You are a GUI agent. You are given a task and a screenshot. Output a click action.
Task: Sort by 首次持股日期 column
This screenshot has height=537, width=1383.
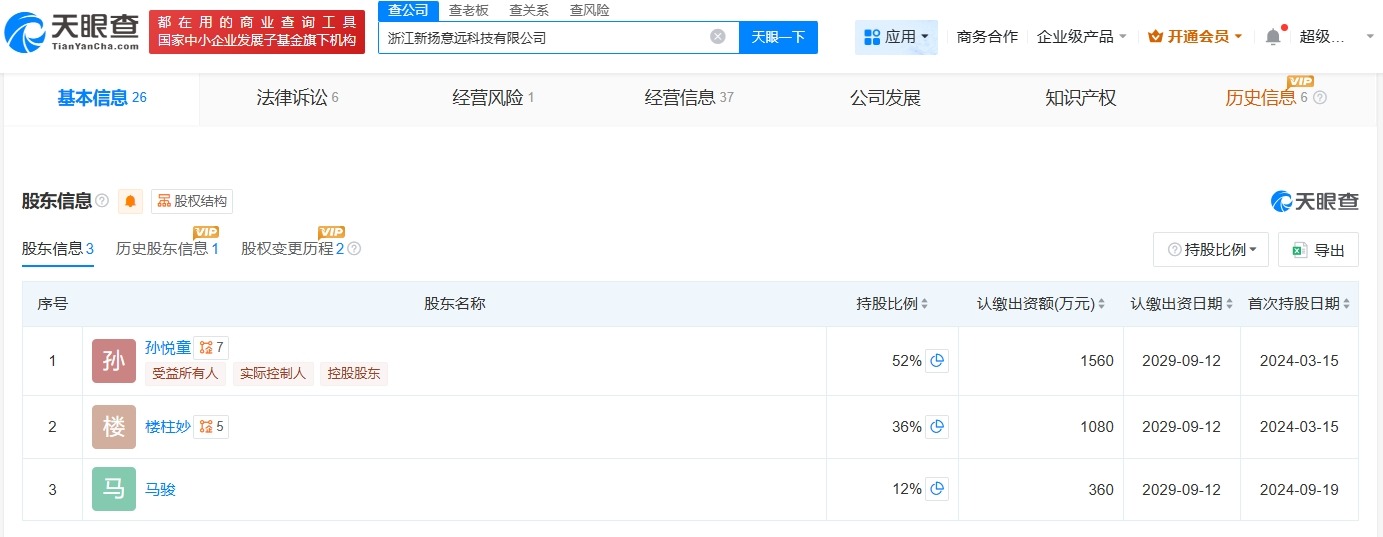point(1299,304)
